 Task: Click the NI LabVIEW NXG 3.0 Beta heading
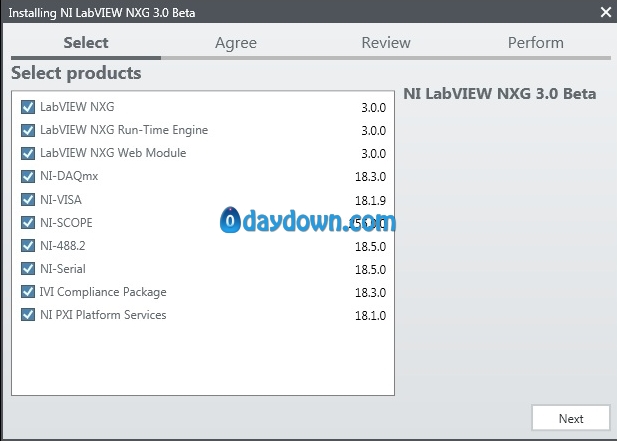point(500,94)
